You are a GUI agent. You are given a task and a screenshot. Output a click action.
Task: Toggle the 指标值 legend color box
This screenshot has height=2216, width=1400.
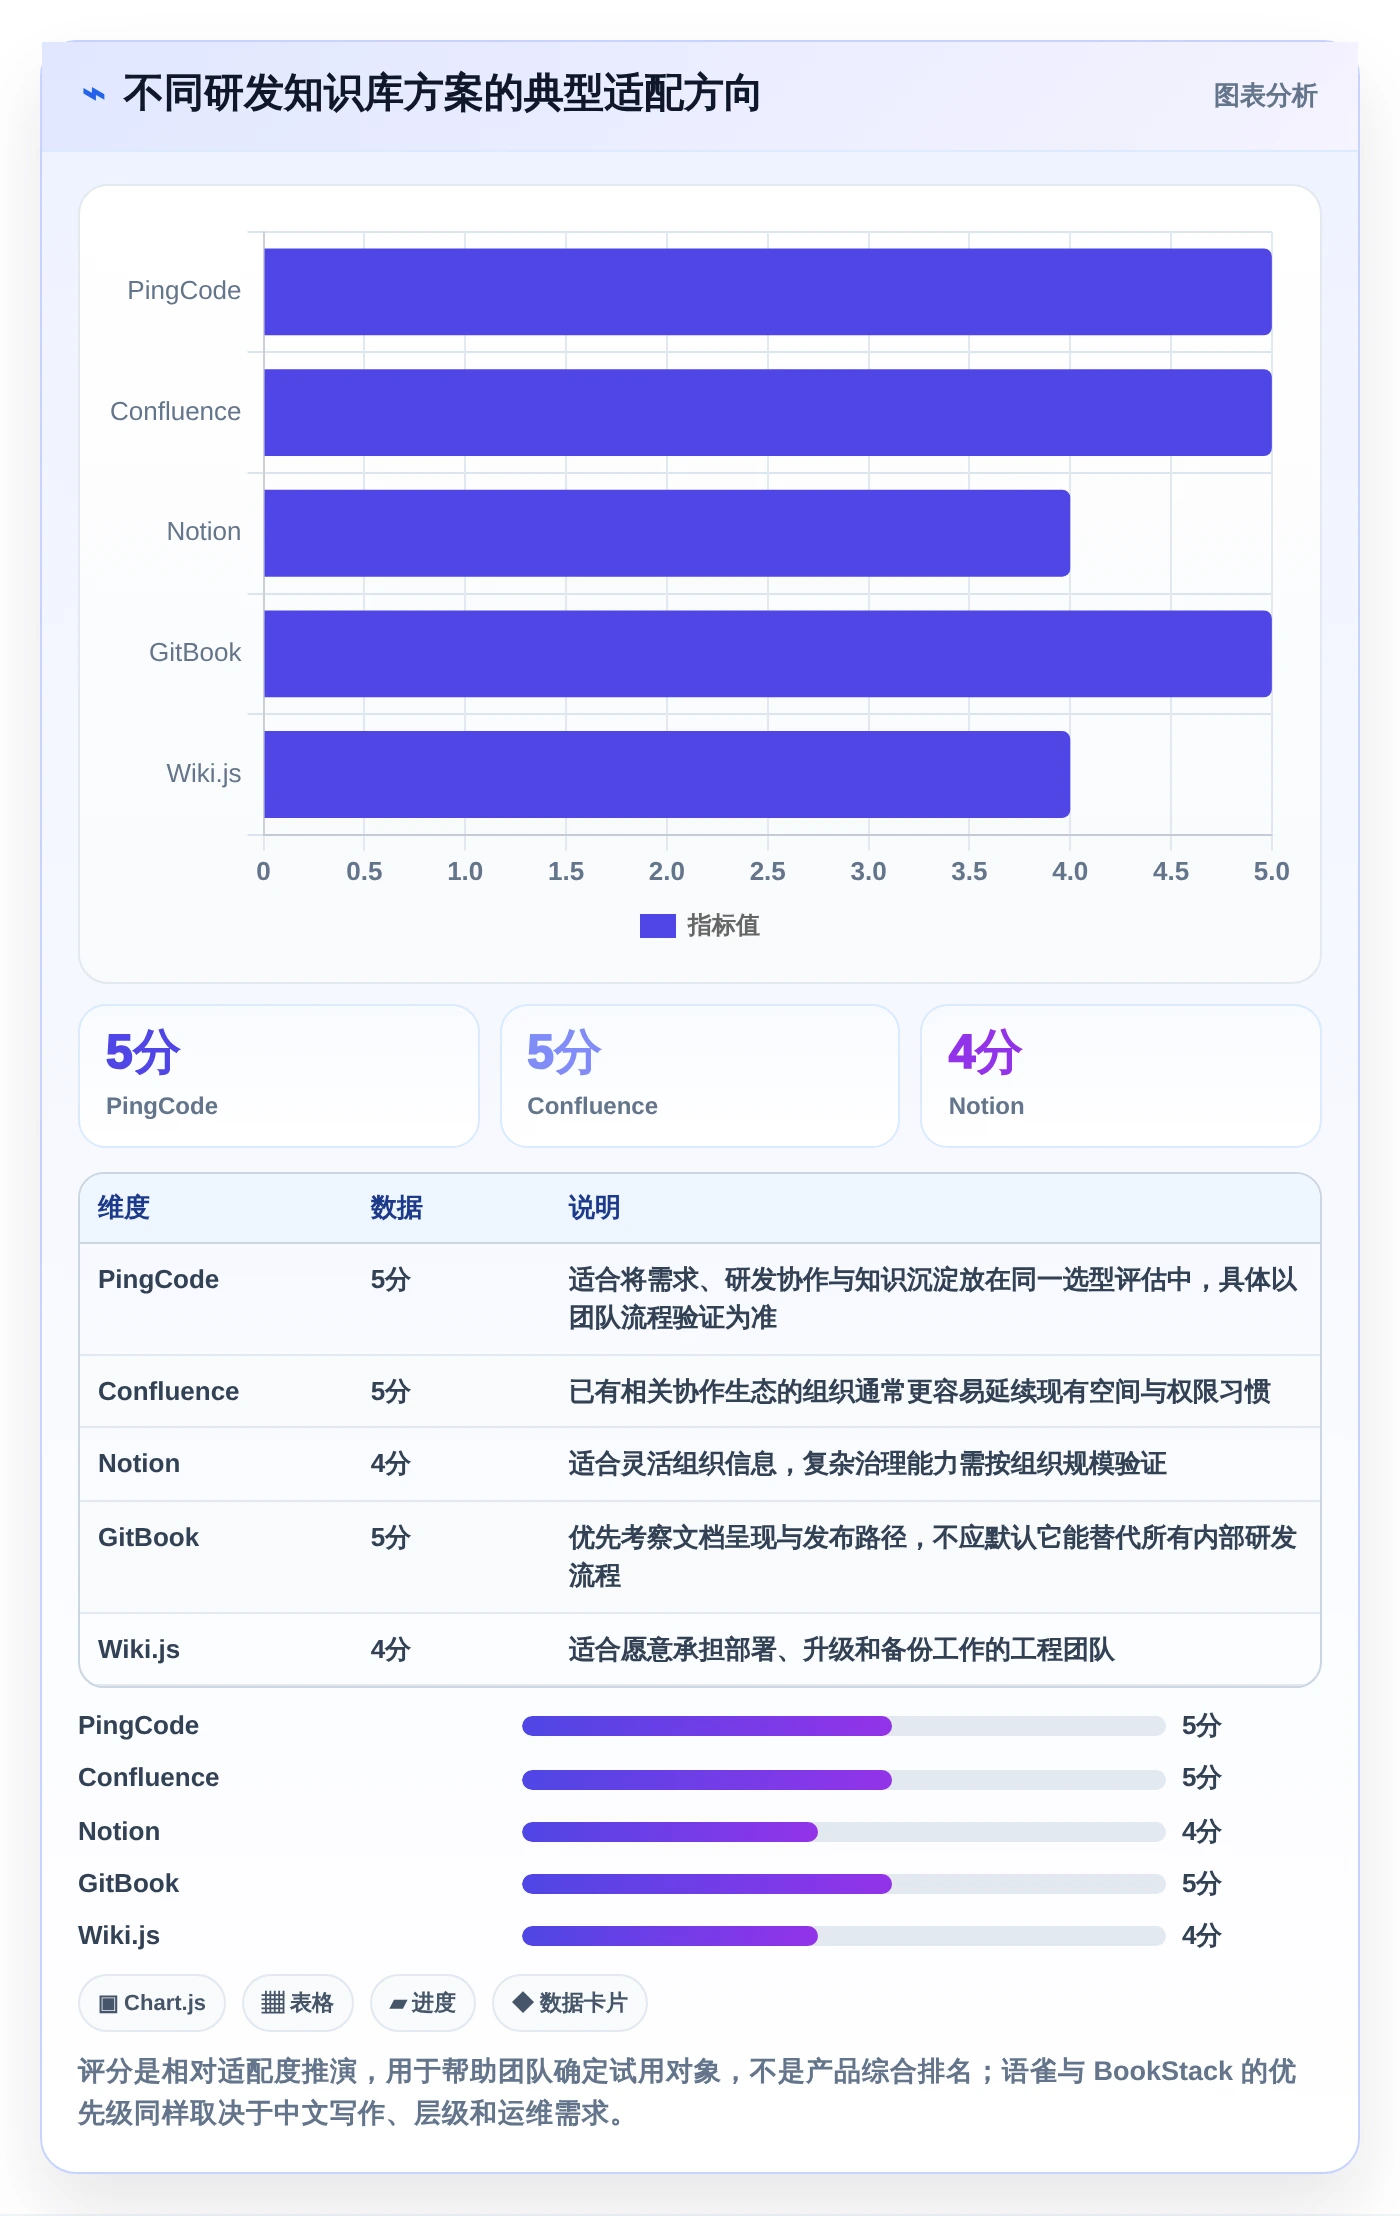657,925
